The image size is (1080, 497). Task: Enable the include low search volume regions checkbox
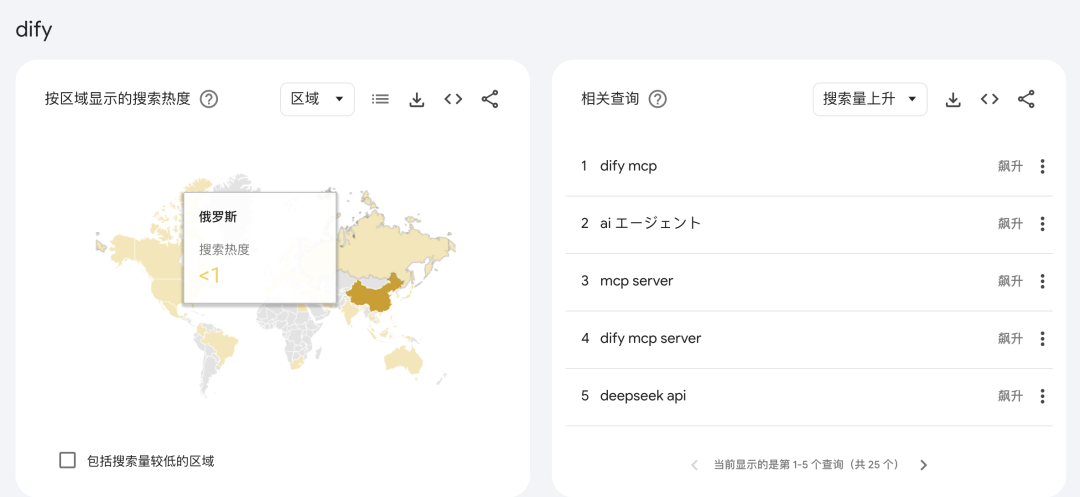pyautogui.click(x=68, y=460)
